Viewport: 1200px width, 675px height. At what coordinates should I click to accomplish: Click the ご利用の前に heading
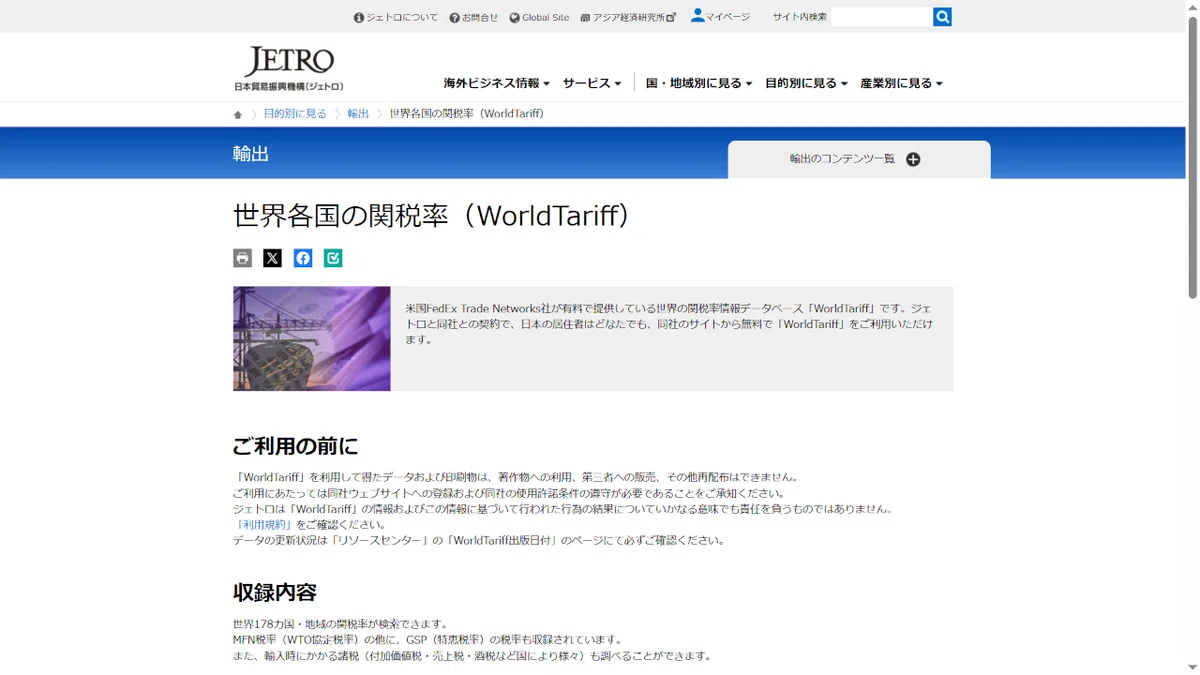pos(295,446)
